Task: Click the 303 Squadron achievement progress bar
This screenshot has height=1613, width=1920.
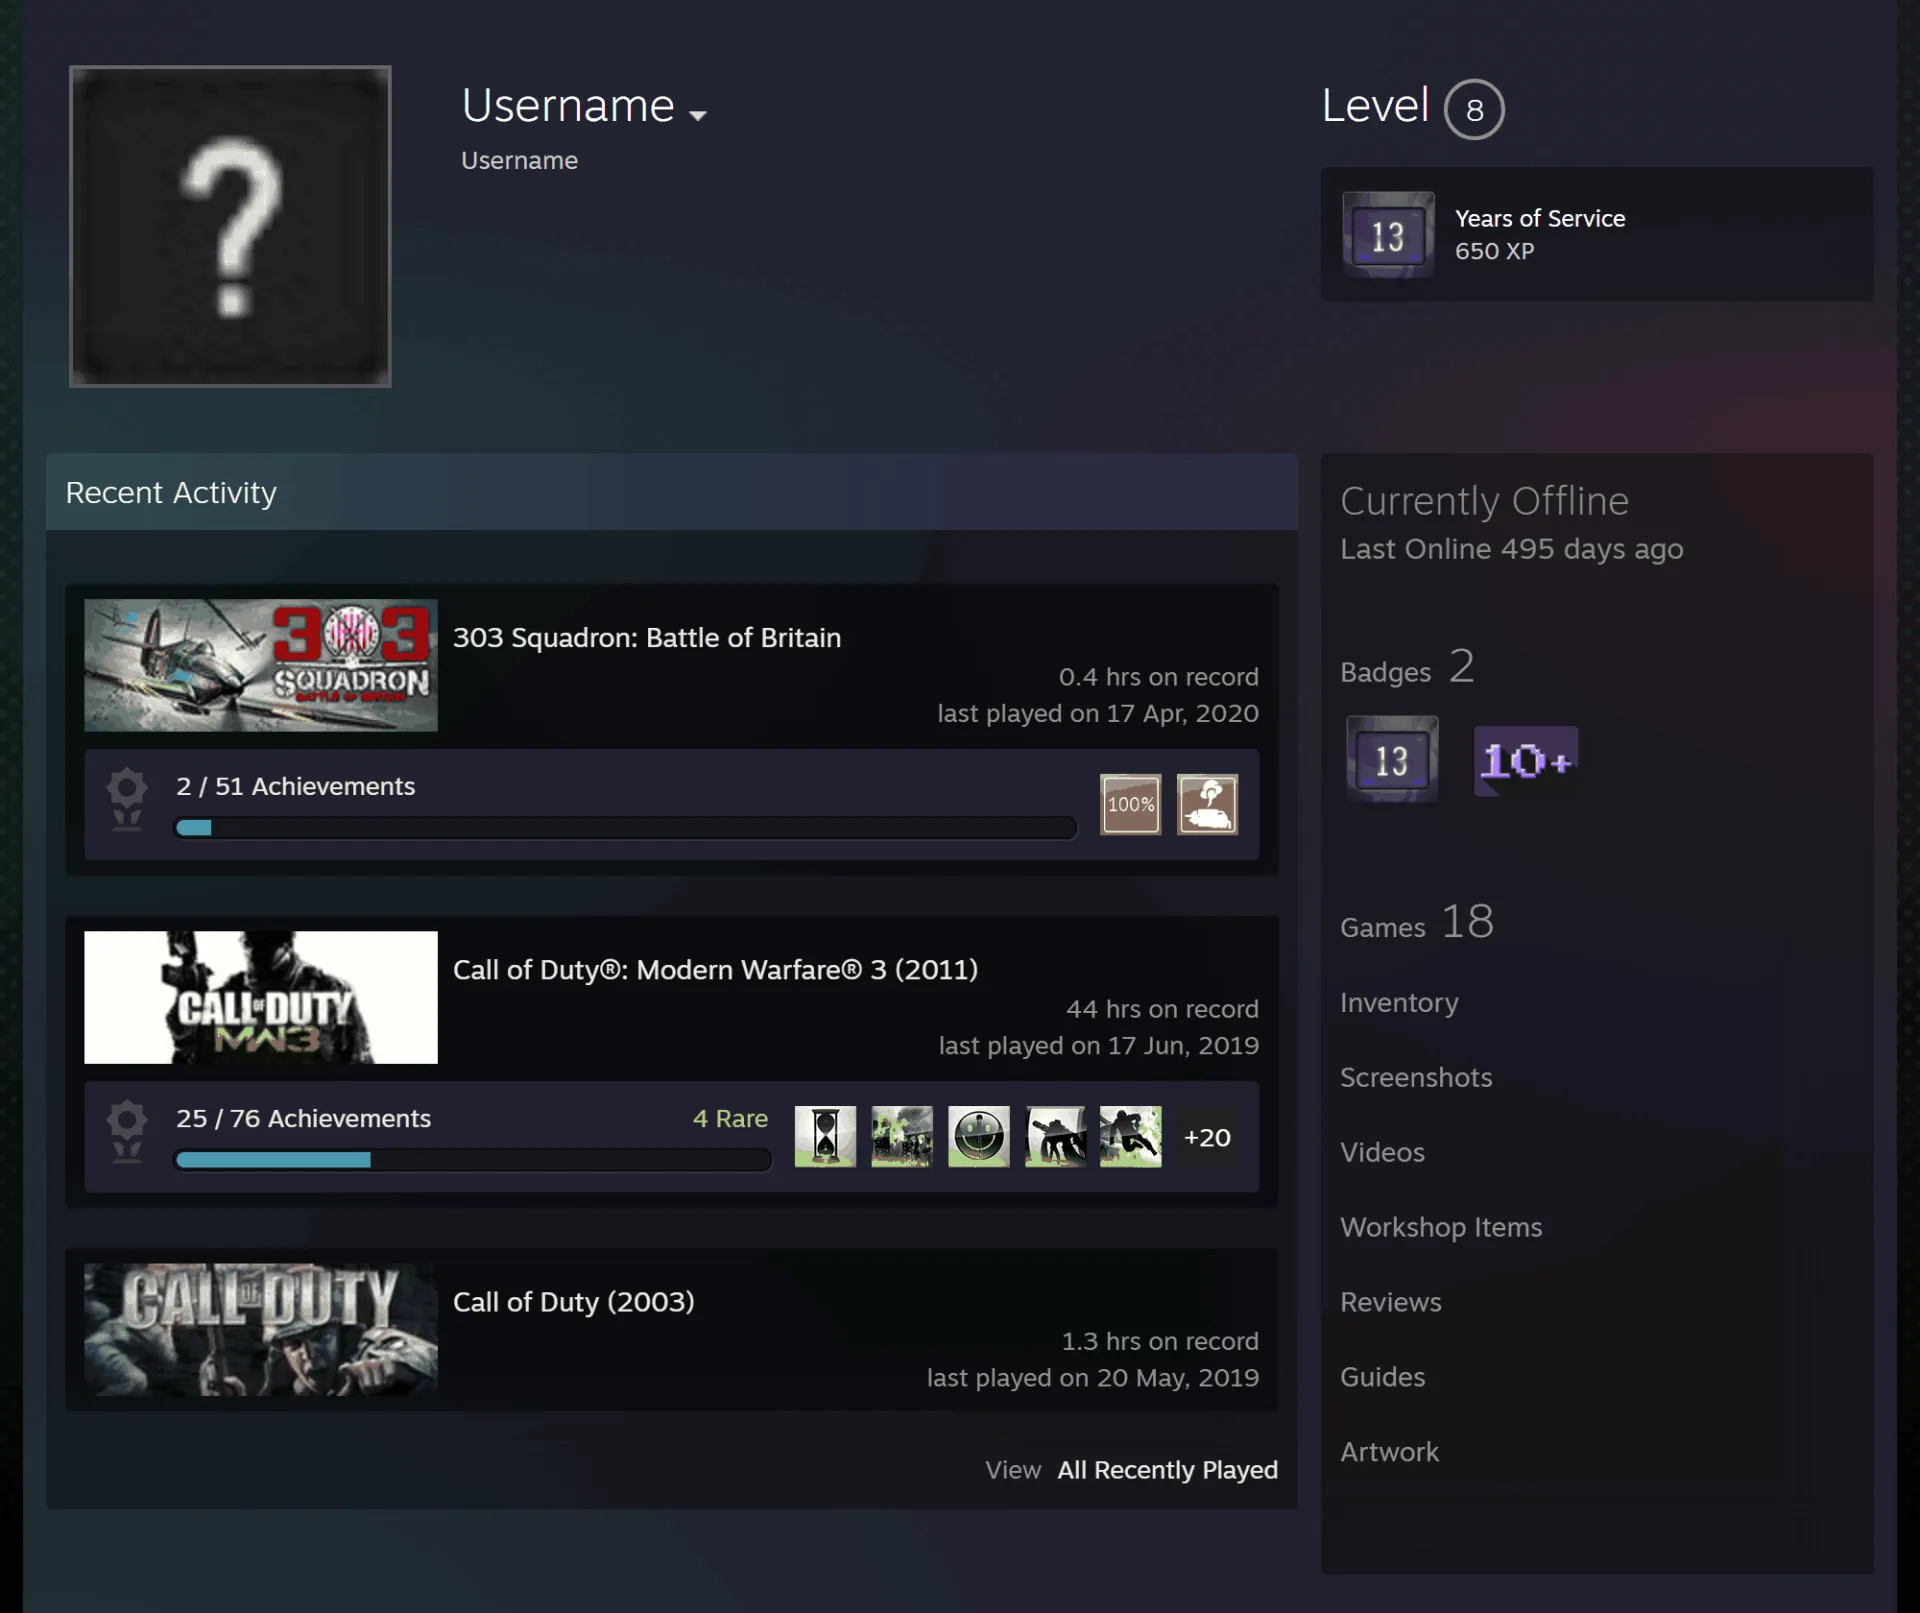Action: (x=626, y=828)
